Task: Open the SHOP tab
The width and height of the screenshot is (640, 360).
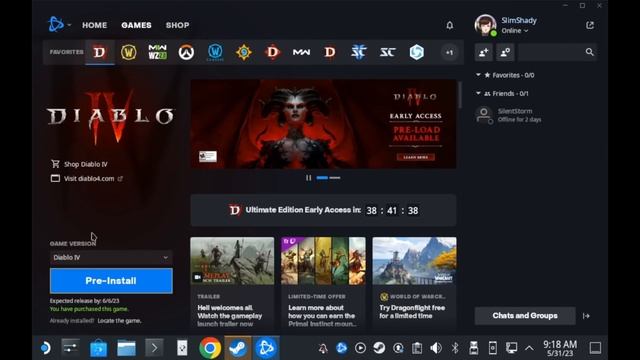Action: 177,25
